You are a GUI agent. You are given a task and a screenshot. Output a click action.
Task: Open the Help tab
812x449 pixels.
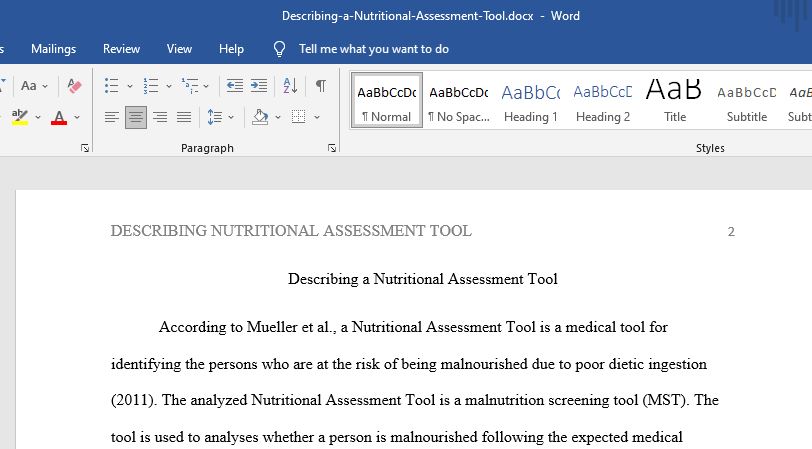231,49
